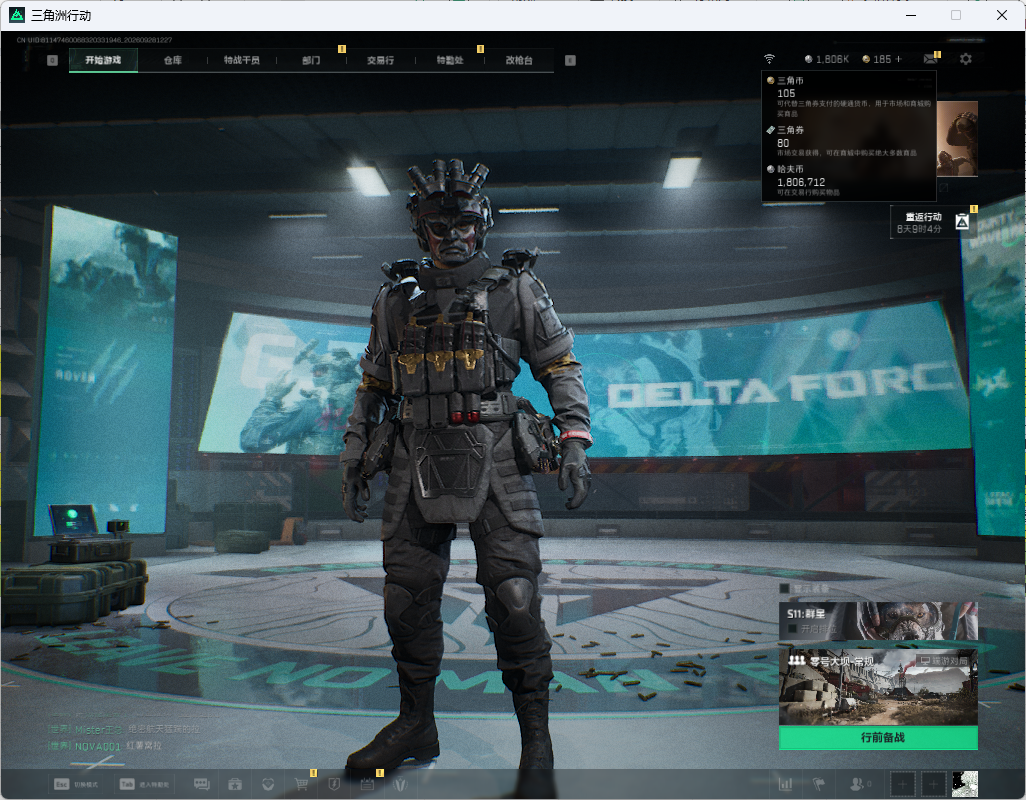
Task: Click the 端游对局 match type label
Action: [944, 661]
